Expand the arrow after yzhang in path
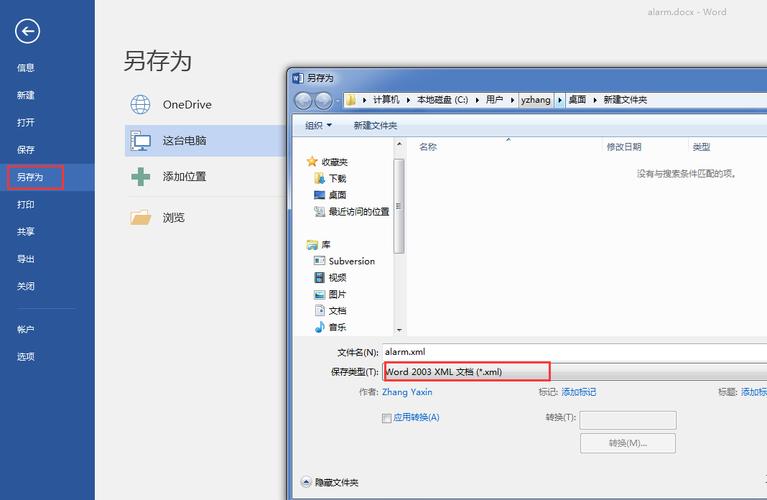767x500 pixels. pyautogui.click(x=560, y=100)
